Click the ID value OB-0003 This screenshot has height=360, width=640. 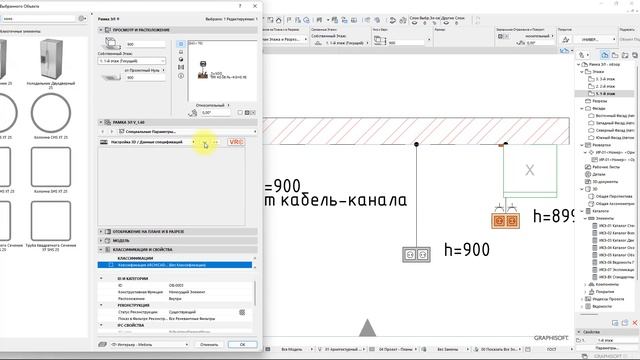point(176,285)
